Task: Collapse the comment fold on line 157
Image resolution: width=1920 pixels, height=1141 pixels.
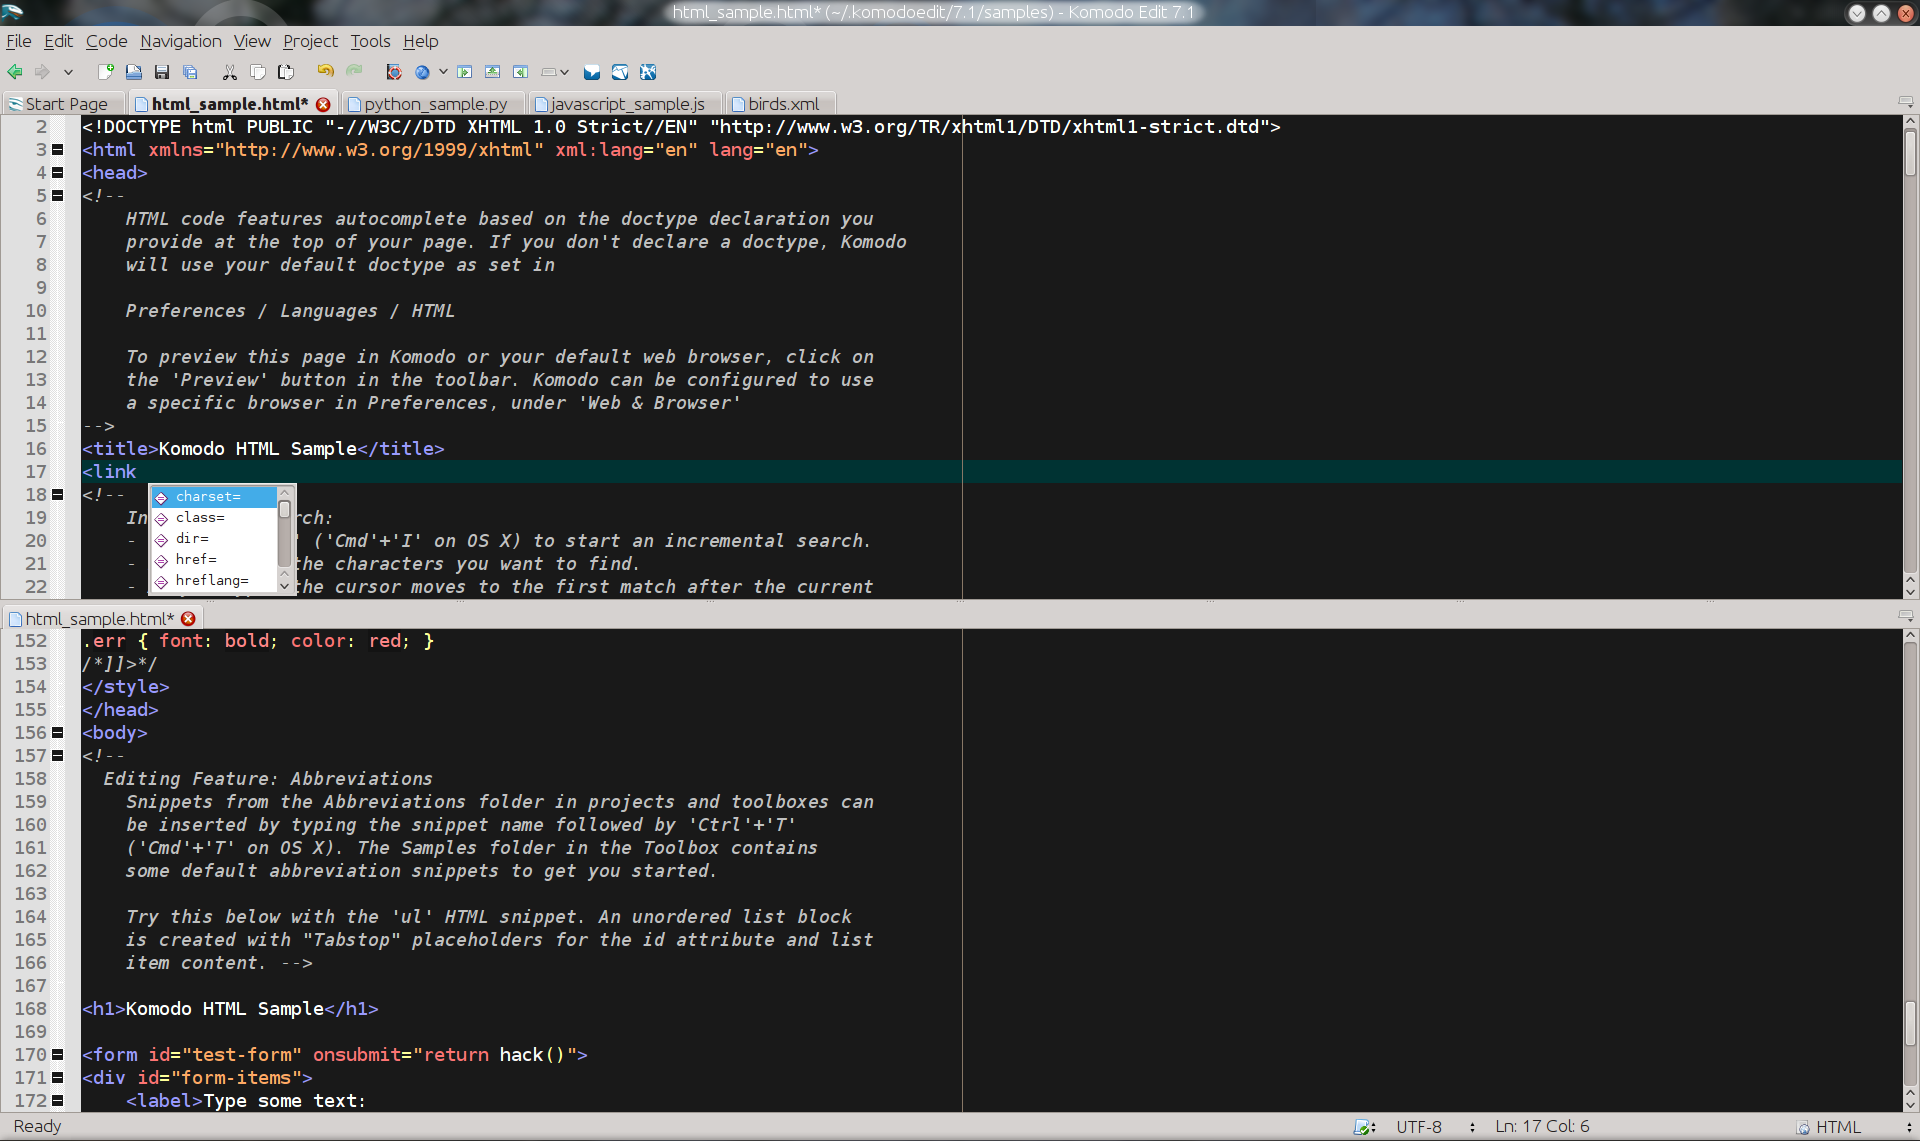Action: [58, 756]
